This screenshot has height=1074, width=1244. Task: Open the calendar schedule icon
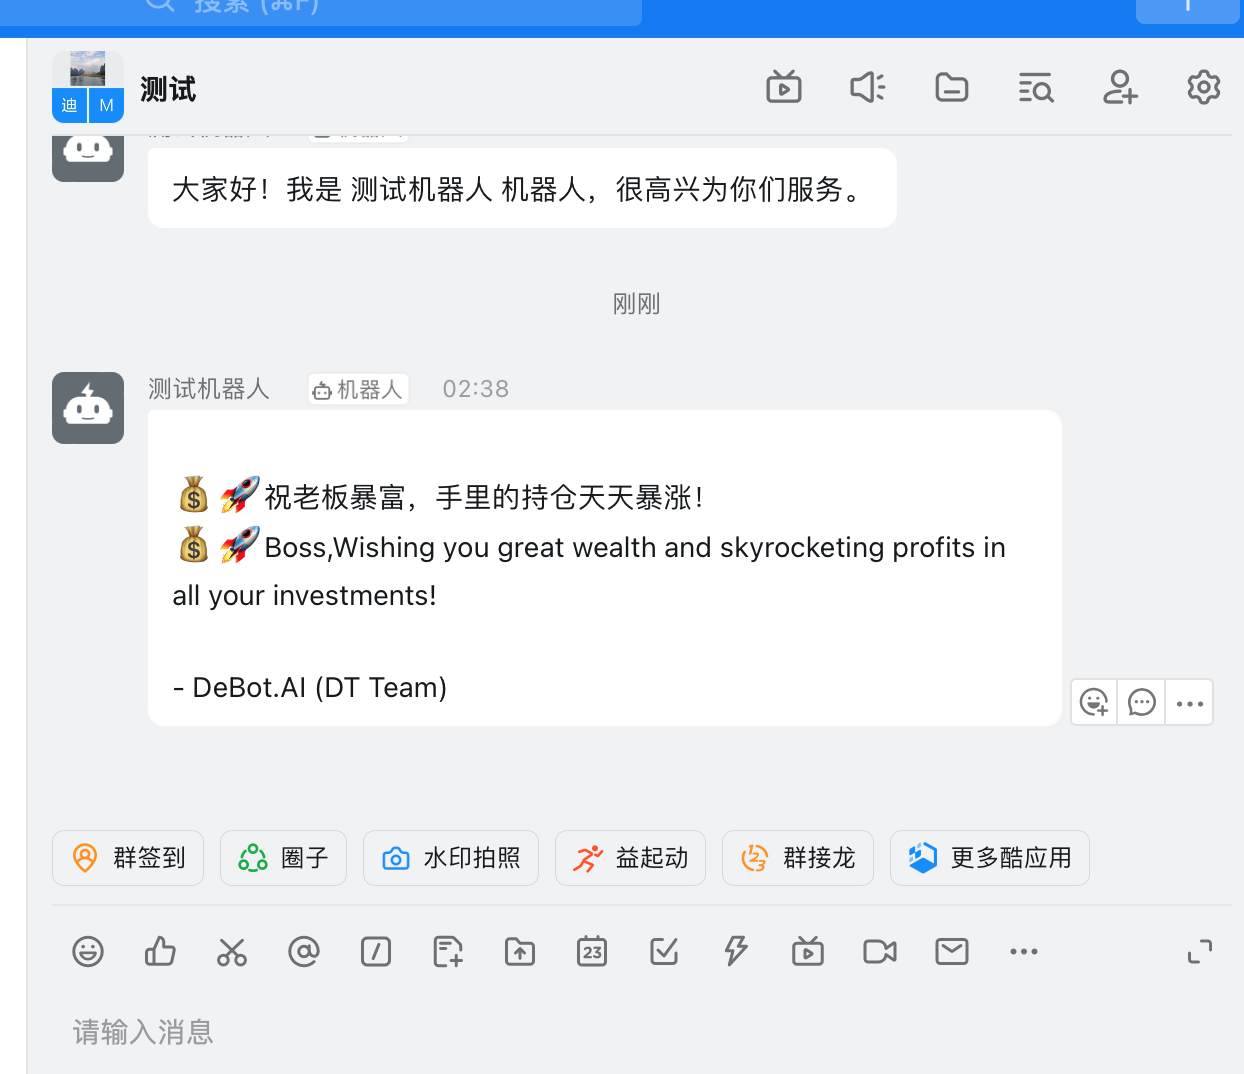[x=592, y=951]
